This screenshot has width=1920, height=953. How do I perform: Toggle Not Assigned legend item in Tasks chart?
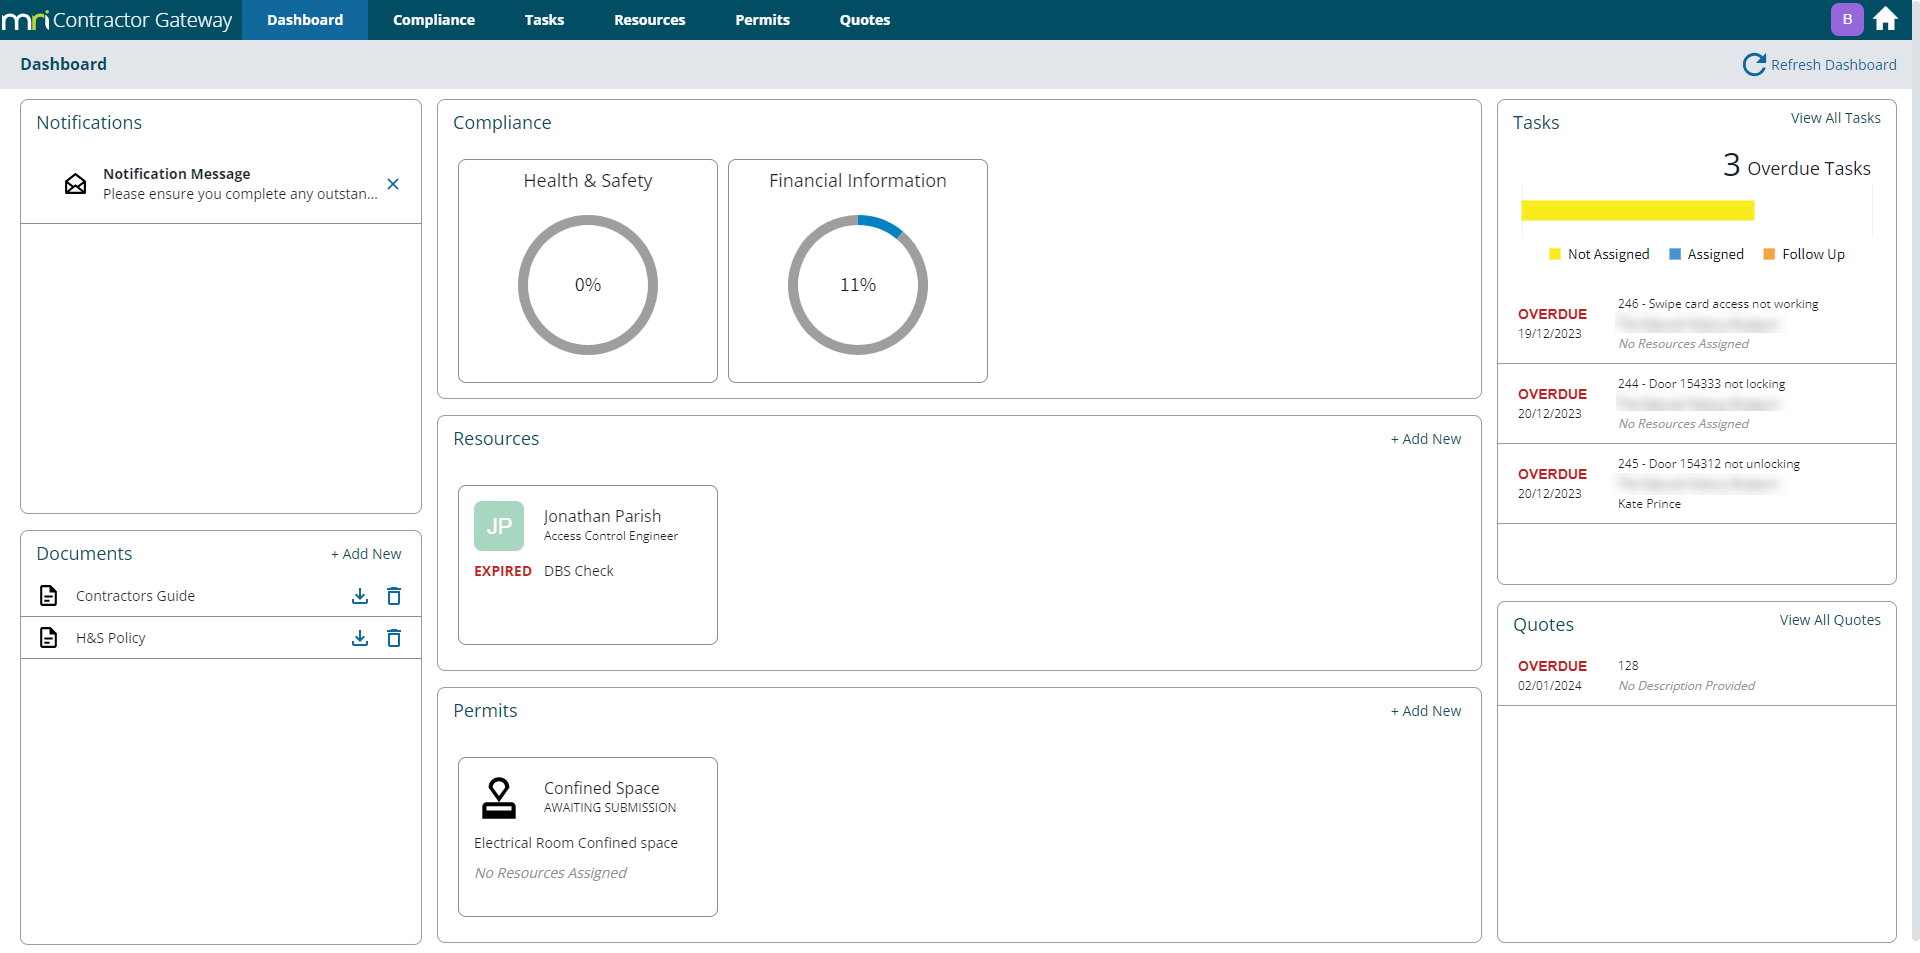point(1599,254)
